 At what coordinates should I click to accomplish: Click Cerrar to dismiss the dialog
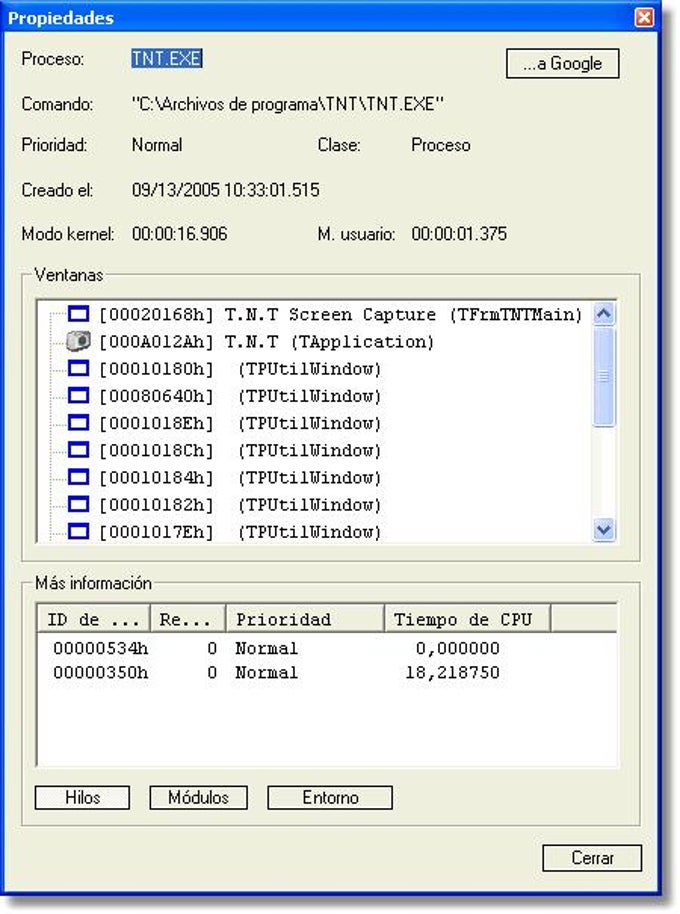coord(592,858)
